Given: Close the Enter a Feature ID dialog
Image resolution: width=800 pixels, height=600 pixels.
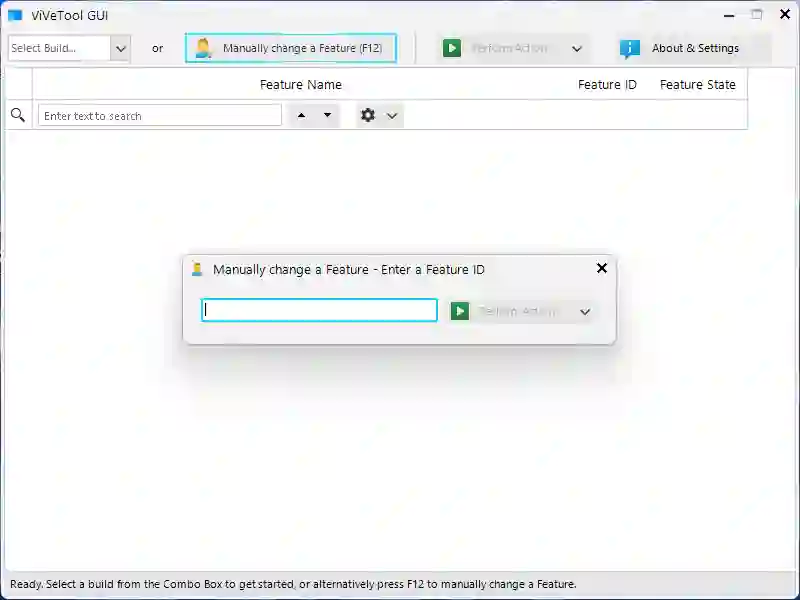Looking at the screenshot, I should click(x=602, y=268).
